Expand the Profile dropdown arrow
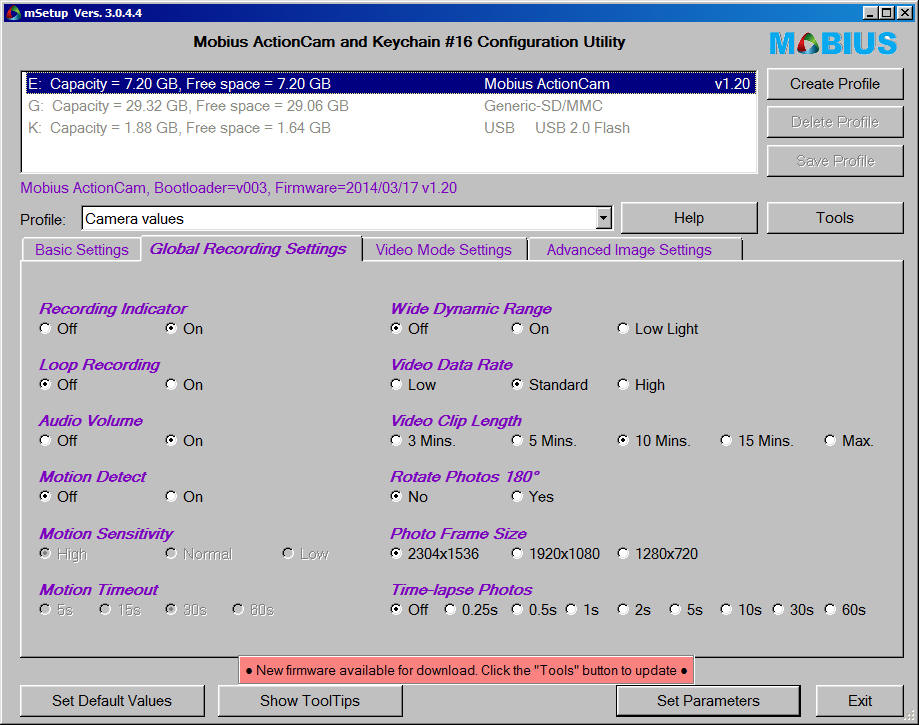919x725 pixels. point(604,219)
